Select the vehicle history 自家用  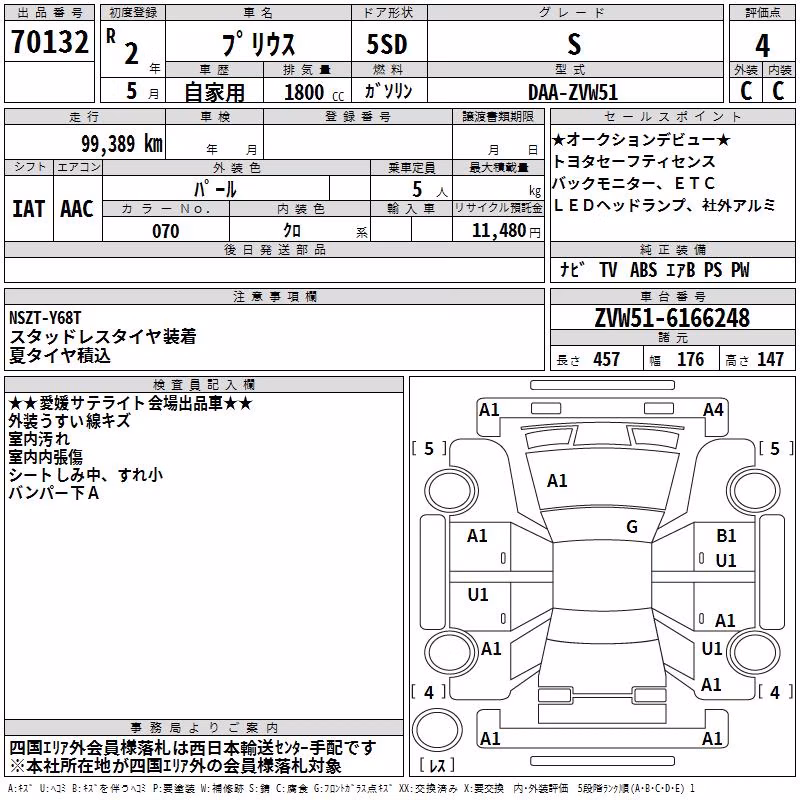tap(214, 92)
